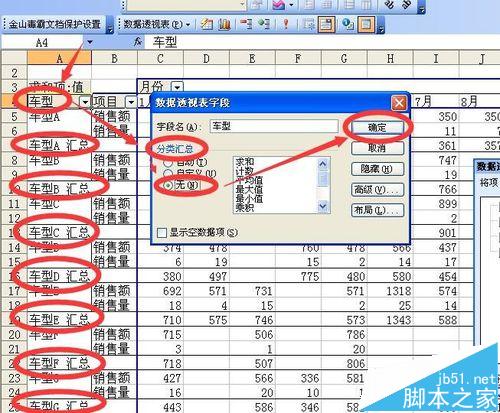The width and height of the screenshot is (500, 413).
Task: Click the Name Box showing A4
Action: coord(42,42)
